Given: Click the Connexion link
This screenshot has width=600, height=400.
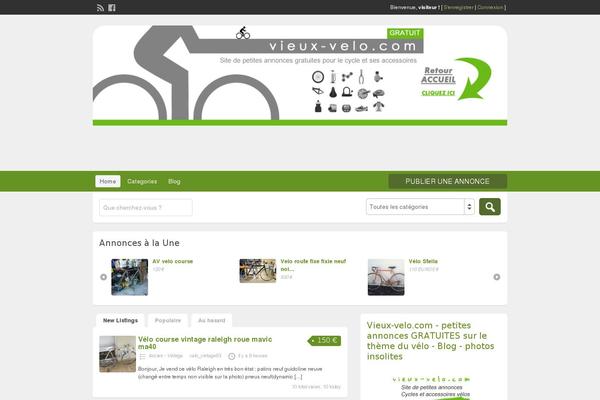Looking at the screenshot, I should (490, 7).
